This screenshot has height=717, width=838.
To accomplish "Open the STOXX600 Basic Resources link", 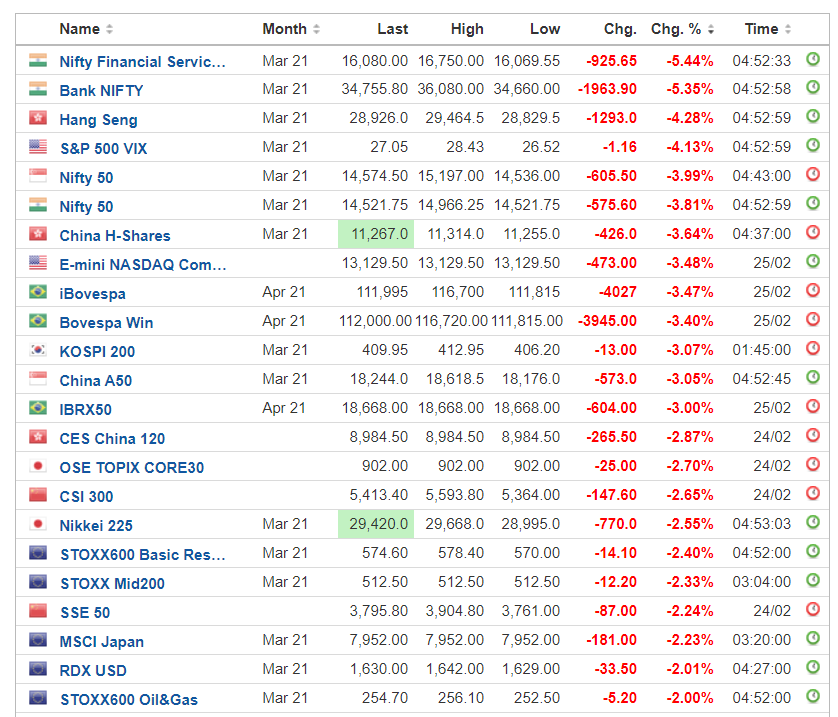I will [x=143, y=555].
